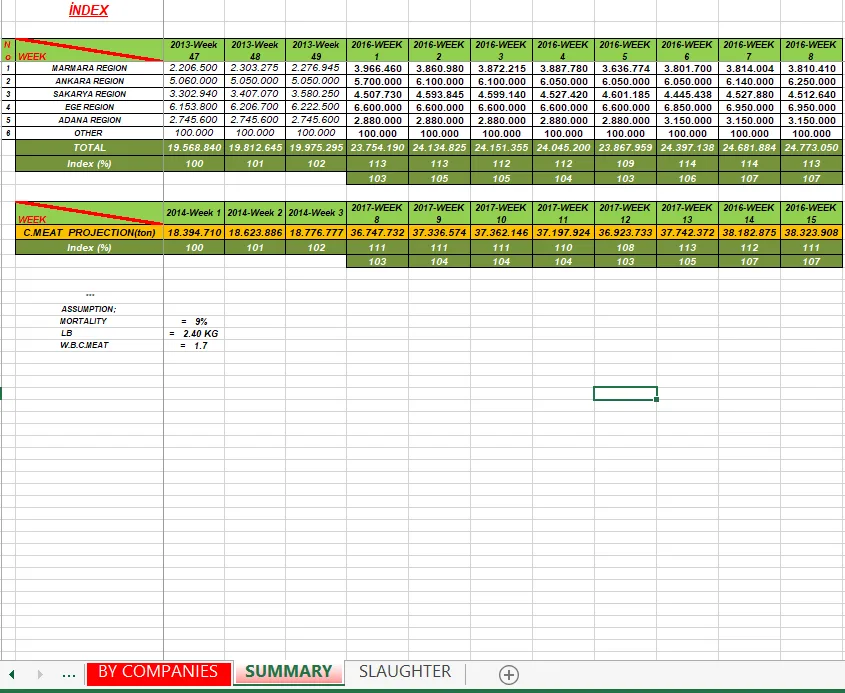Select projection value 37.742.372

pyautogui.click(x=687, y=233)
